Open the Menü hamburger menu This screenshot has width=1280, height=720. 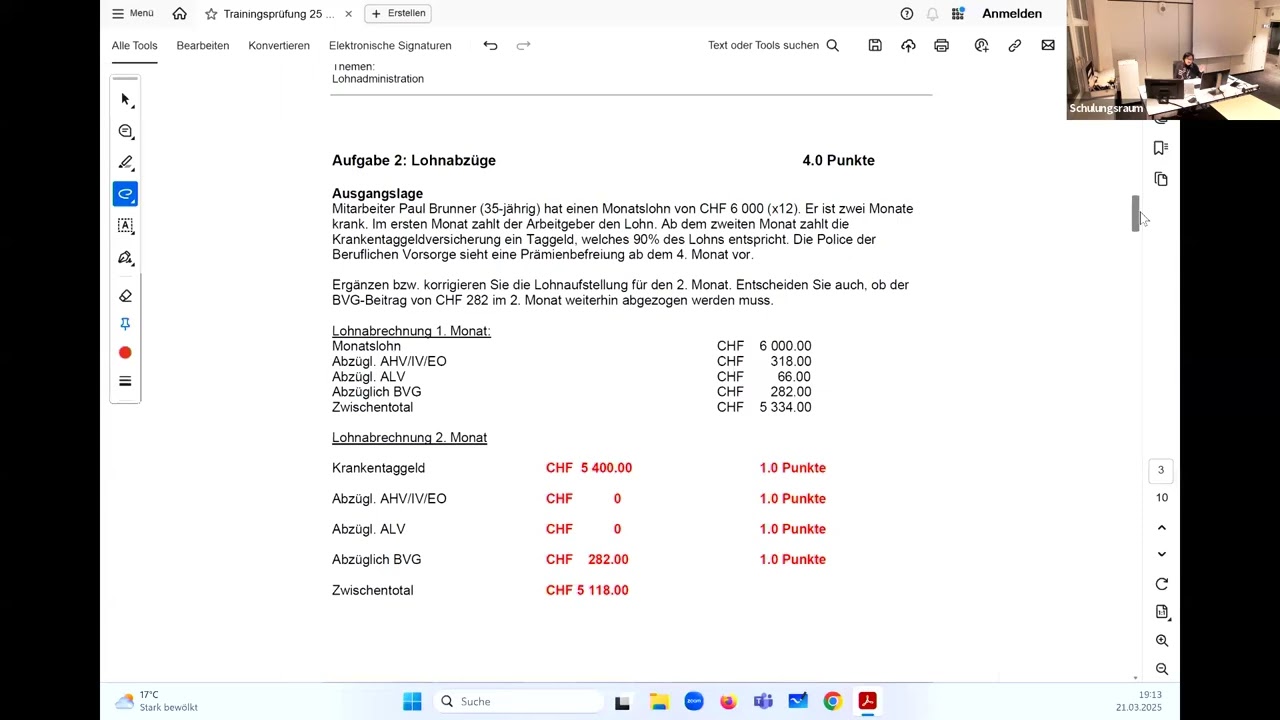(133, 14)
